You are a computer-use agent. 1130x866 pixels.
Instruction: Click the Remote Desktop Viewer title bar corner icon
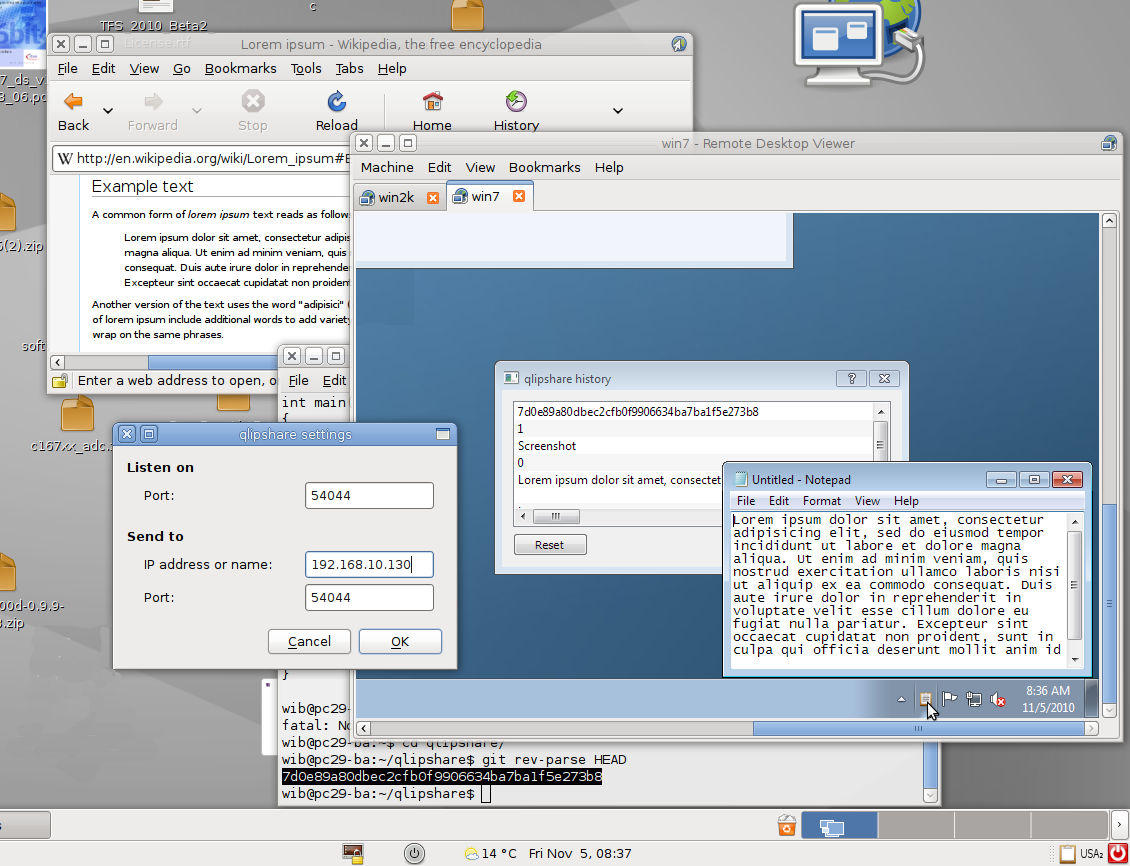click(x=1110, y=143)
